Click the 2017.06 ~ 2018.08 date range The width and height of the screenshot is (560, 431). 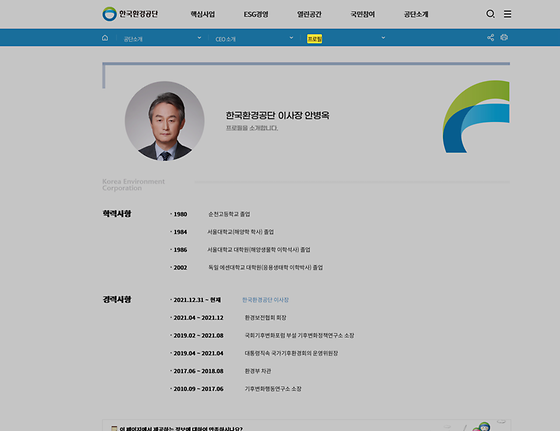coord(199,371)
